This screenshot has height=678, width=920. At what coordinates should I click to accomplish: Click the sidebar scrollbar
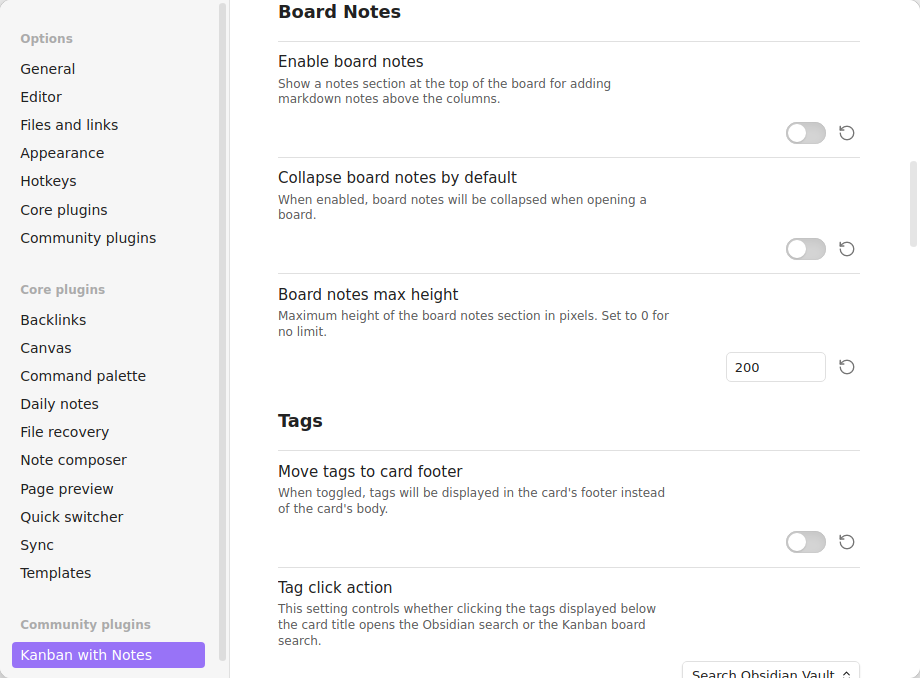(x=222, y=332)
